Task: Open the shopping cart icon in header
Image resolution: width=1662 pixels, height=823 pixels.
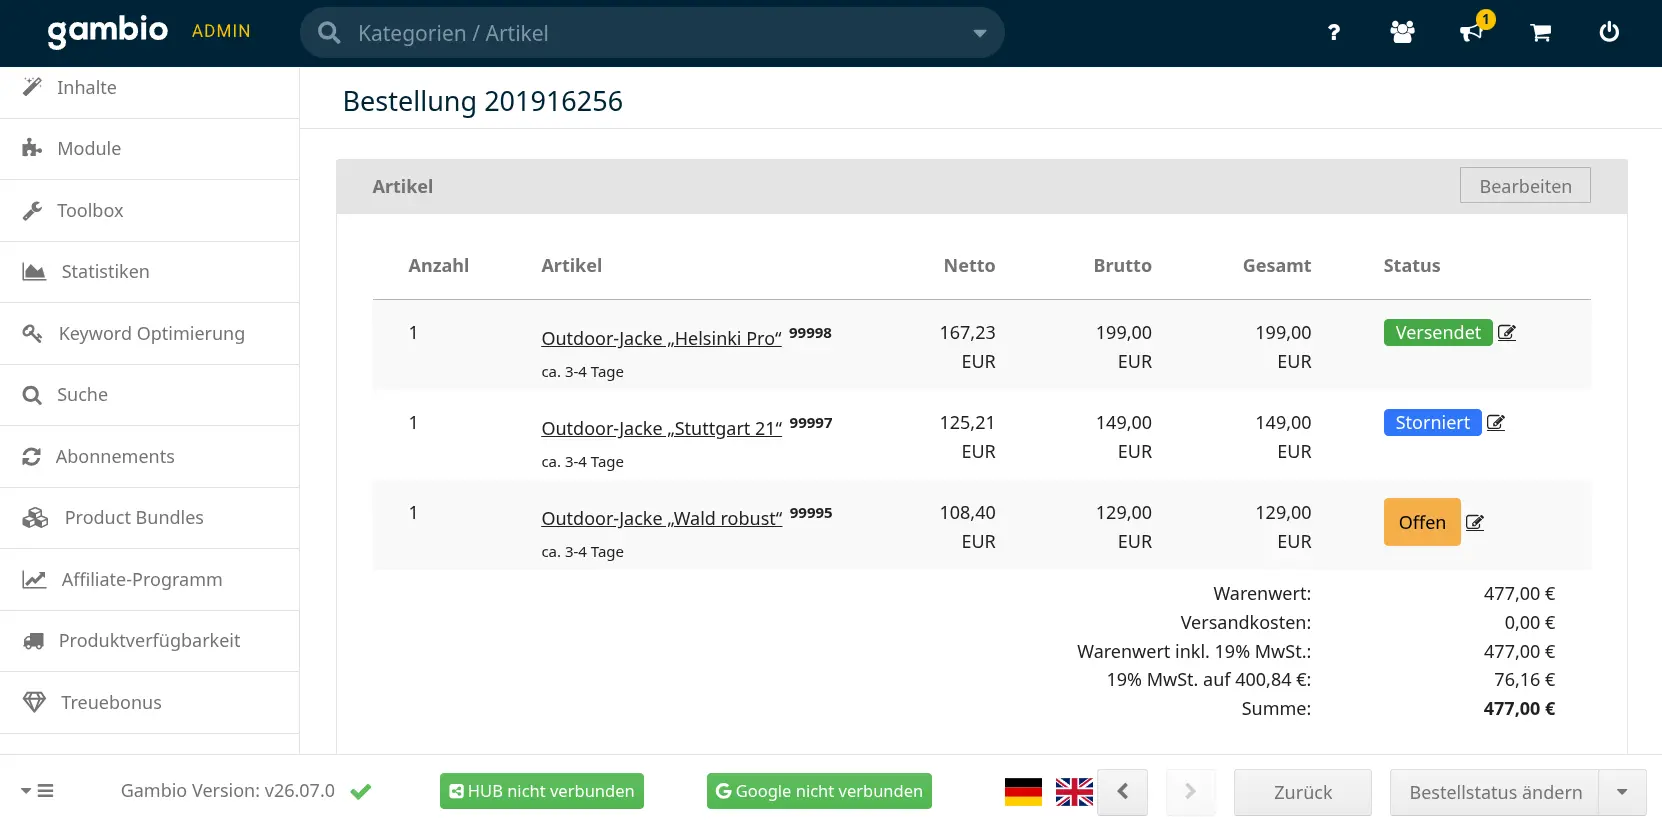Action: point(1540,33)
